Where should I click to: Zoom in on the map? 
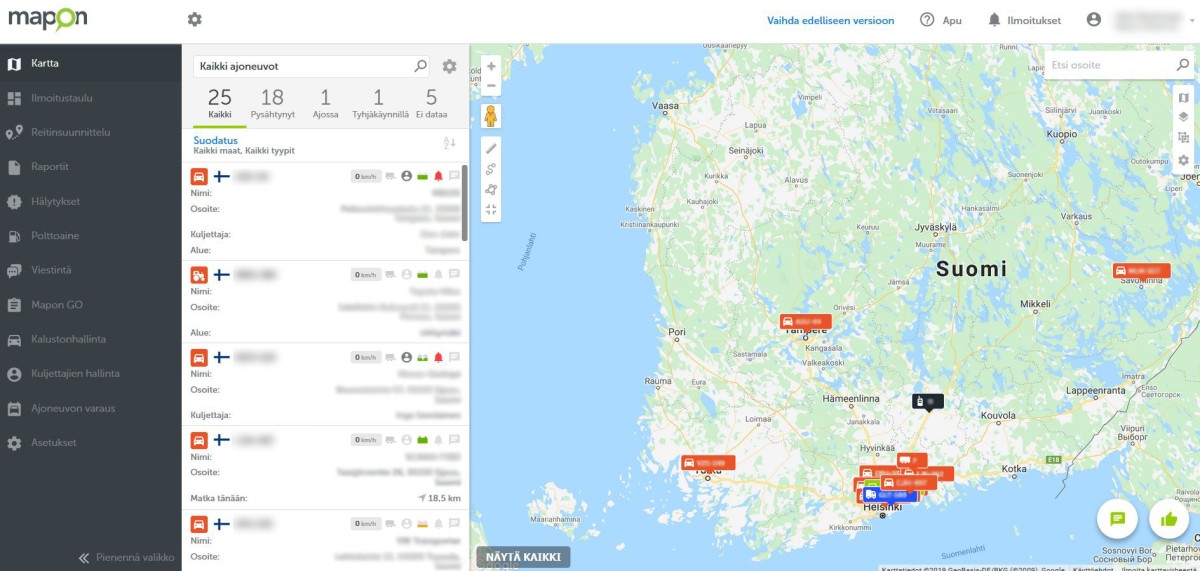click(491, 67)
